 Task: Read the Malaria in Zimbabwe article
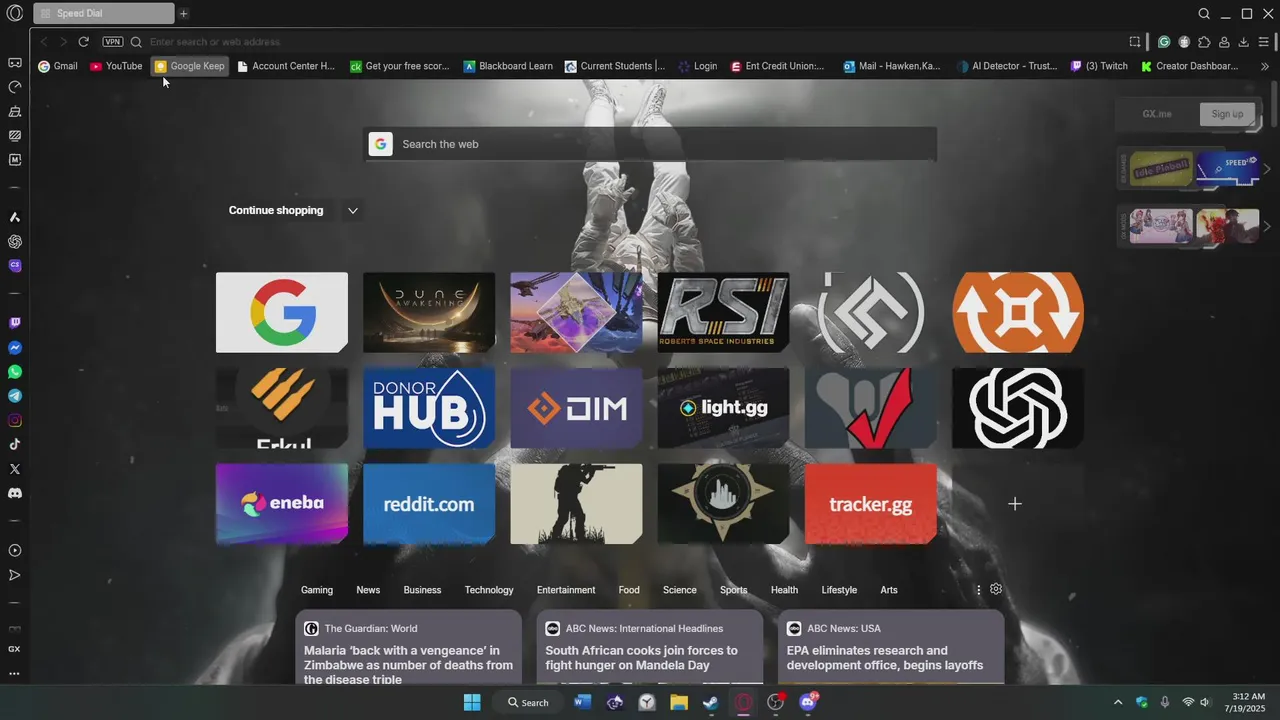(x=408, y=665)
